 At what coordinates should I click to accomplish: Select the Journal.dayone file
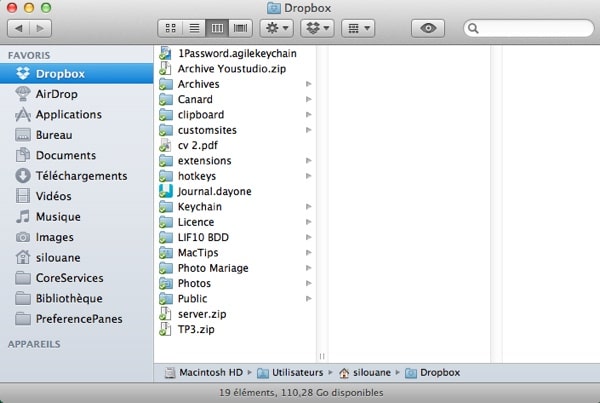click(x=214, y=191)
